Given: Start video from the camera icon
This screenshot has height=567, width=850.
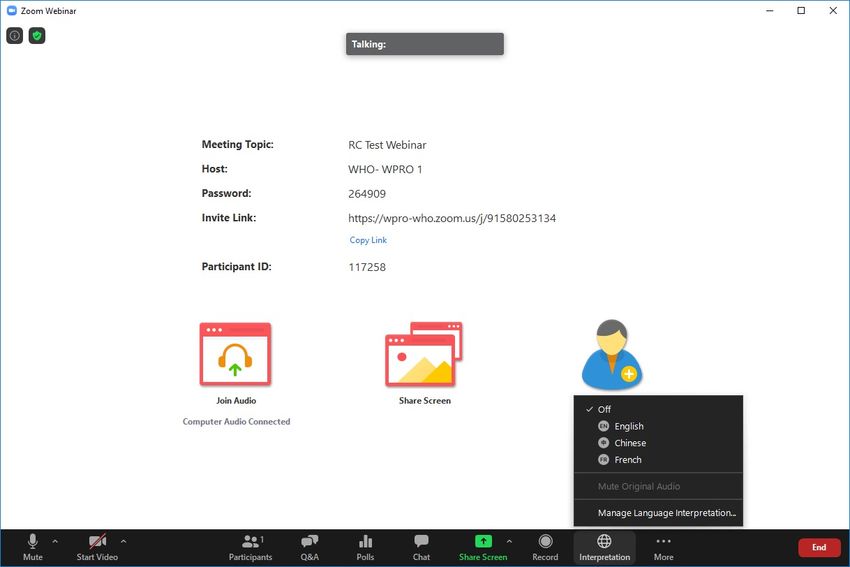Looking at the screenshot, I should pos(97,547).
